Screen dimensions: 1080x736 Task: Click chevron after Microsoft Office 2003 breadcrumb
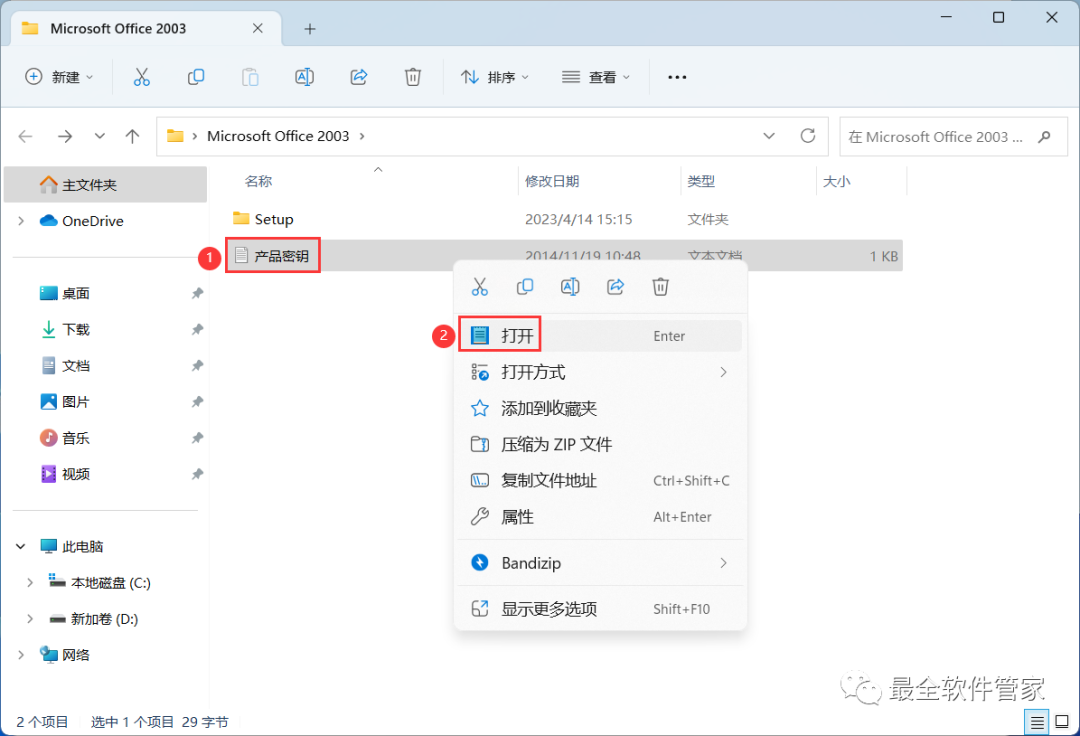click(362, 136)
